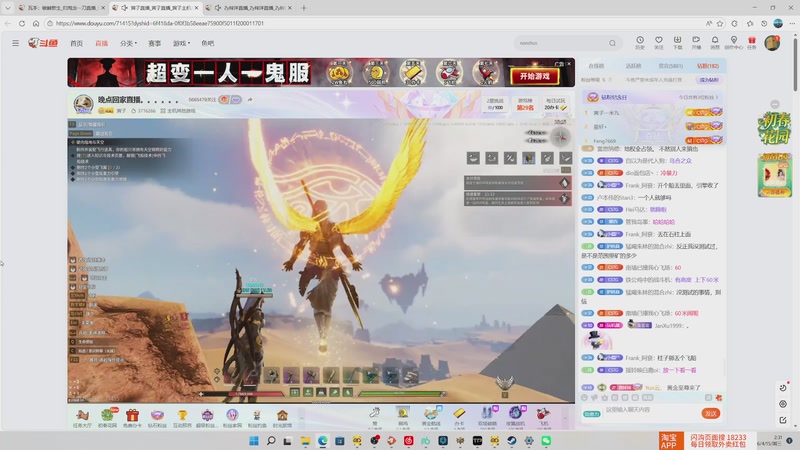Open the hamburger menu beside Douyu logo
Screen dimensions: 800x450
[x=15, y=43]
